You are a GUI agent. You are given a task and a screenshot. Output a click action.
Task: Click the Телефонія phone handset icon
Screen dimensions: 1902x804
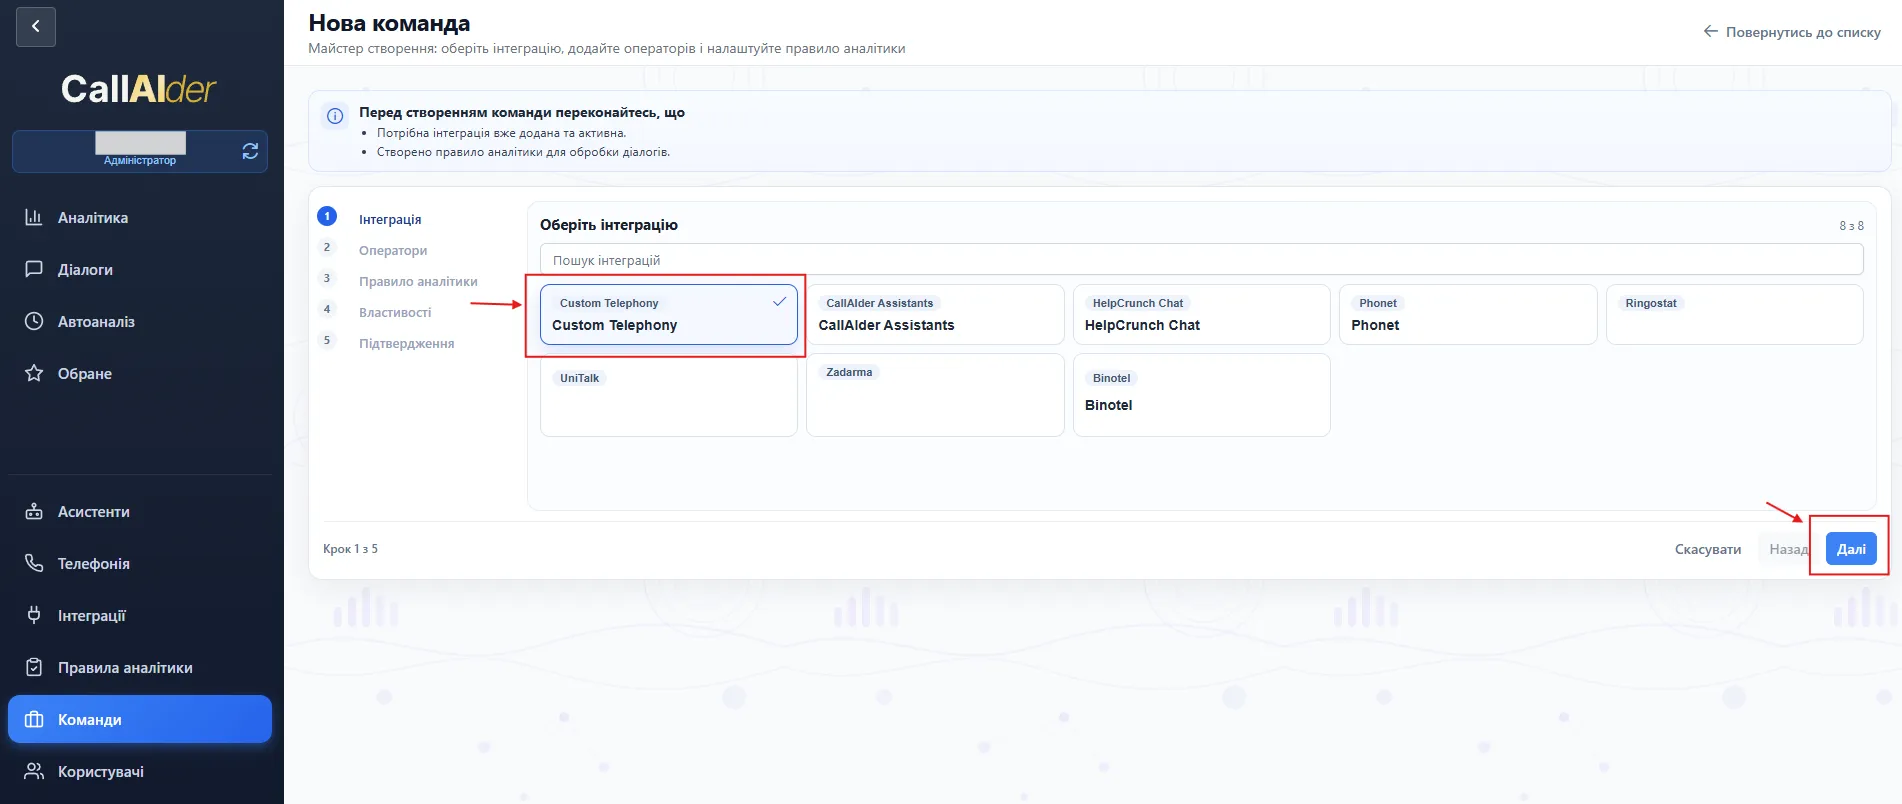point(34,563)
